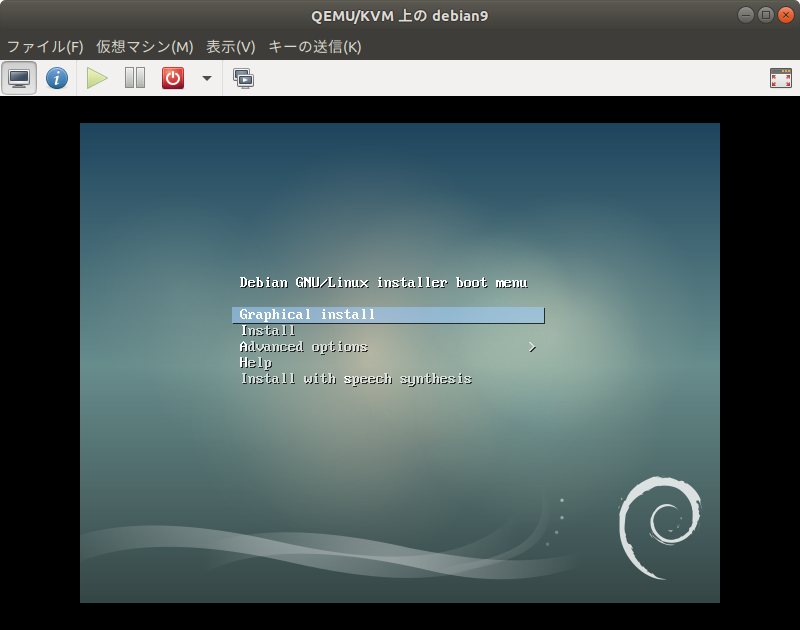Show the graphical console view
This screenshot has width=800, height=630.
coord(19,78)
